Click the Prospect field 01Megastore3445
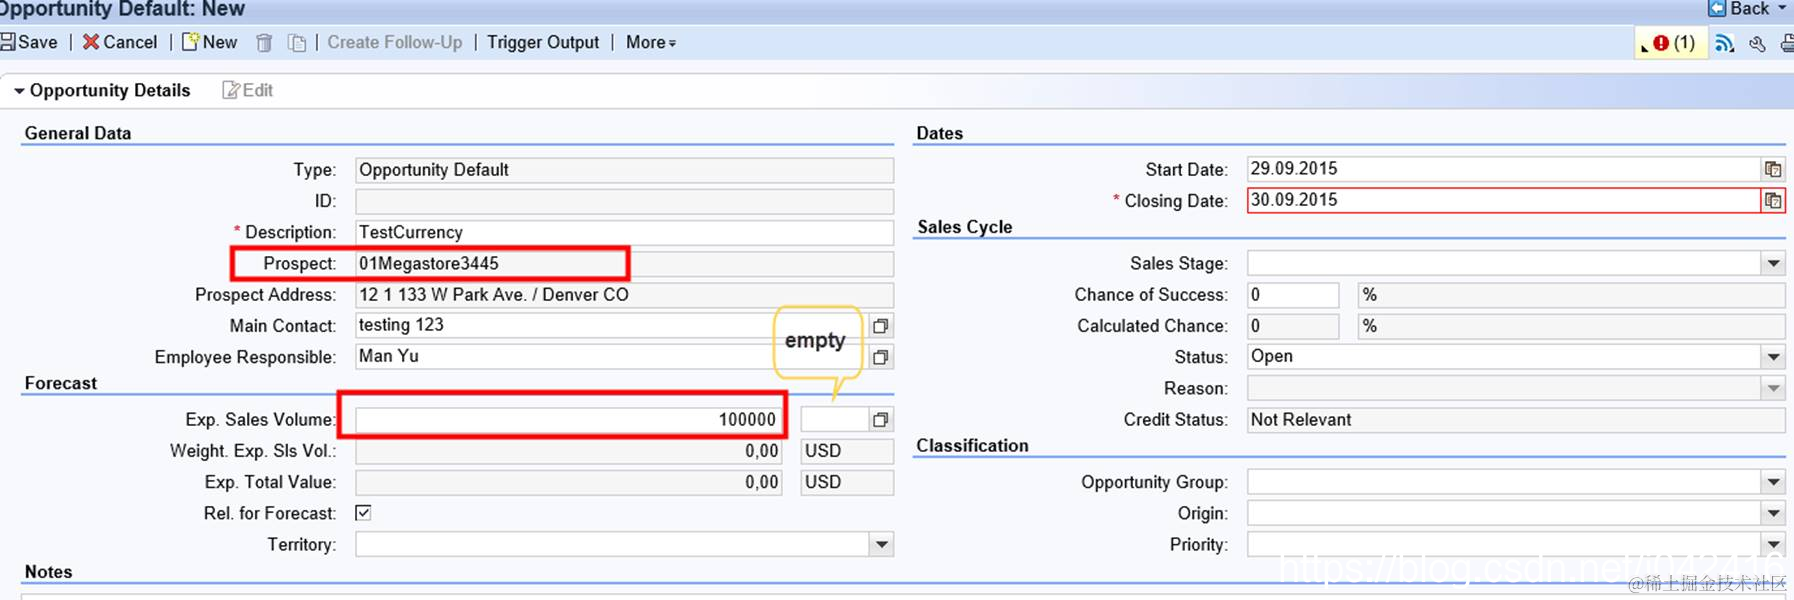1794x600 pixels. (x=624, y=263)
